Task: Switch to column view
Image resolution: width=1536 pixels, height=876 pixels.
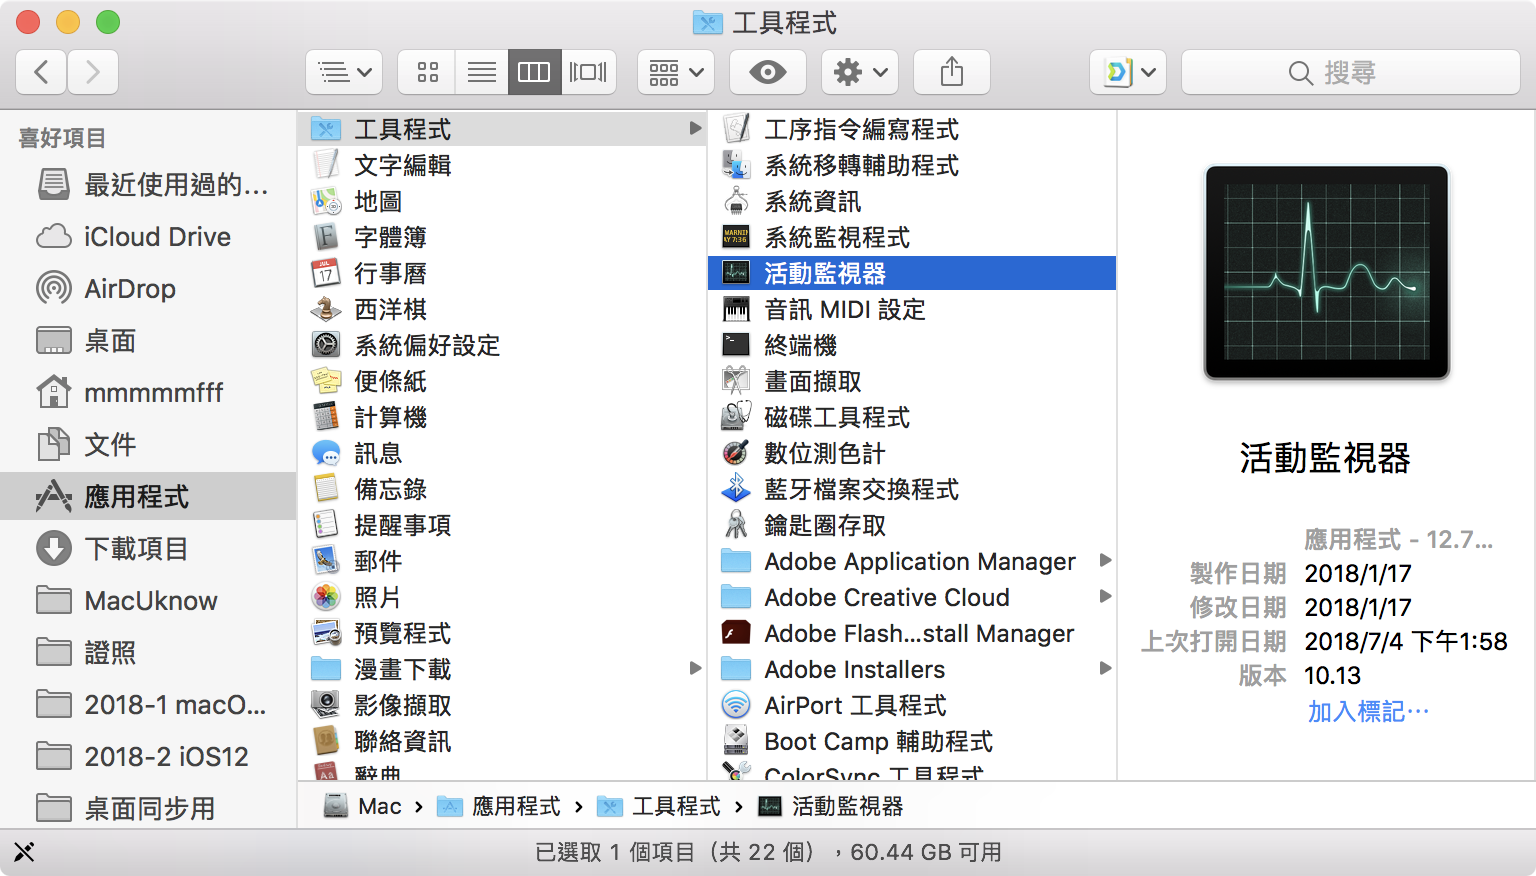Action: coord(534,72)
